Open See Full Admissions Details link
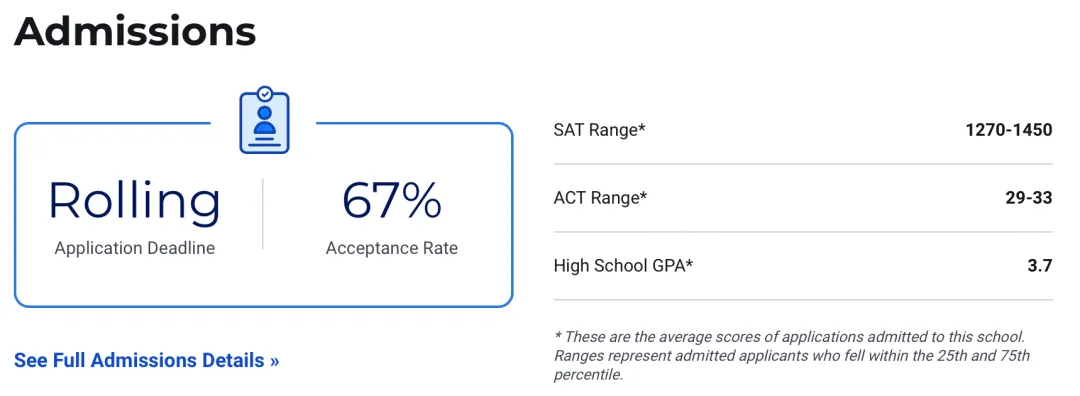This screenshot has width=1080, height=396. [x=147, y=360]
